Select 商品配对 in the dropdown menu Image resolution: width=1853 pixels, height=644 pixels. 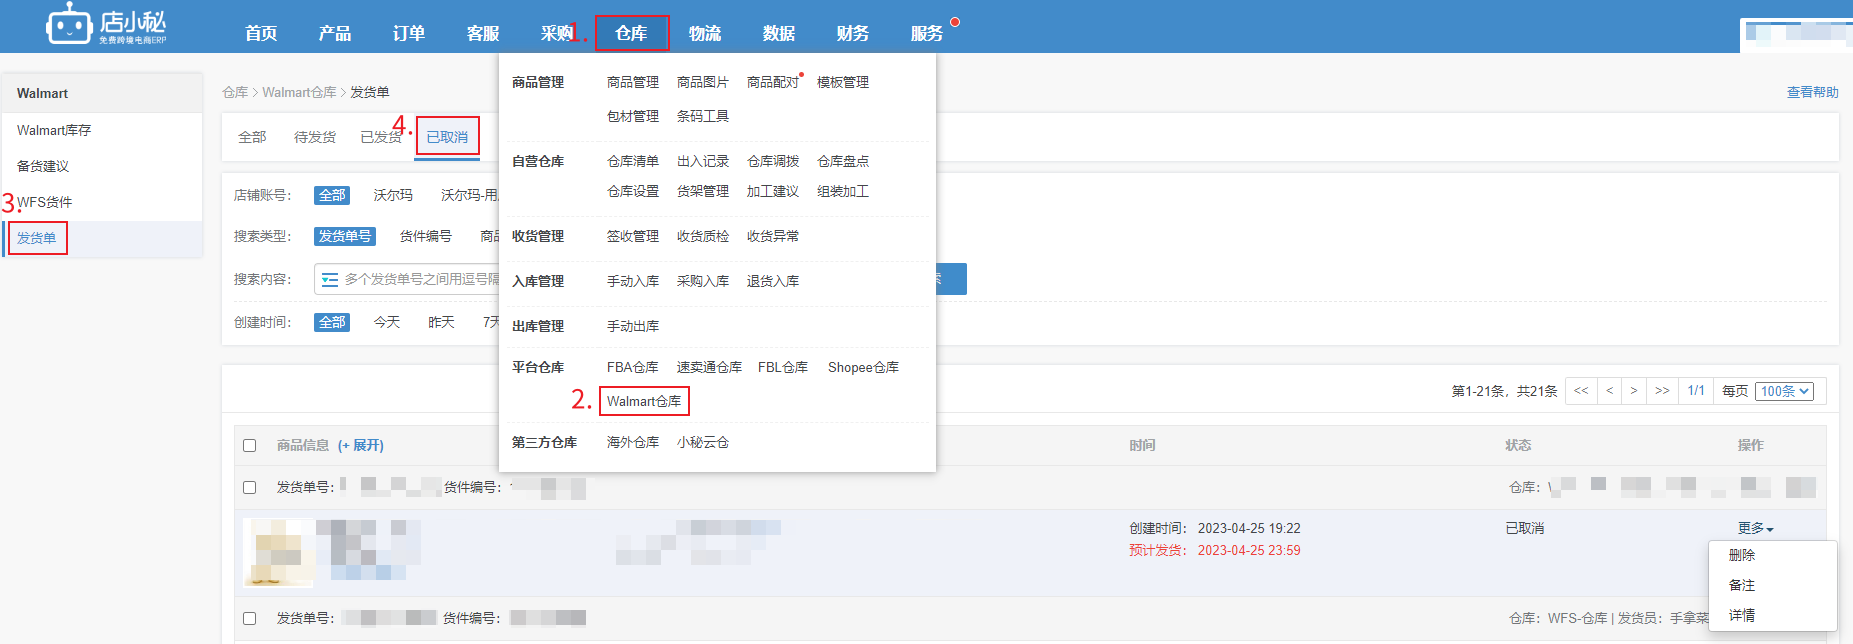[773, 82]
